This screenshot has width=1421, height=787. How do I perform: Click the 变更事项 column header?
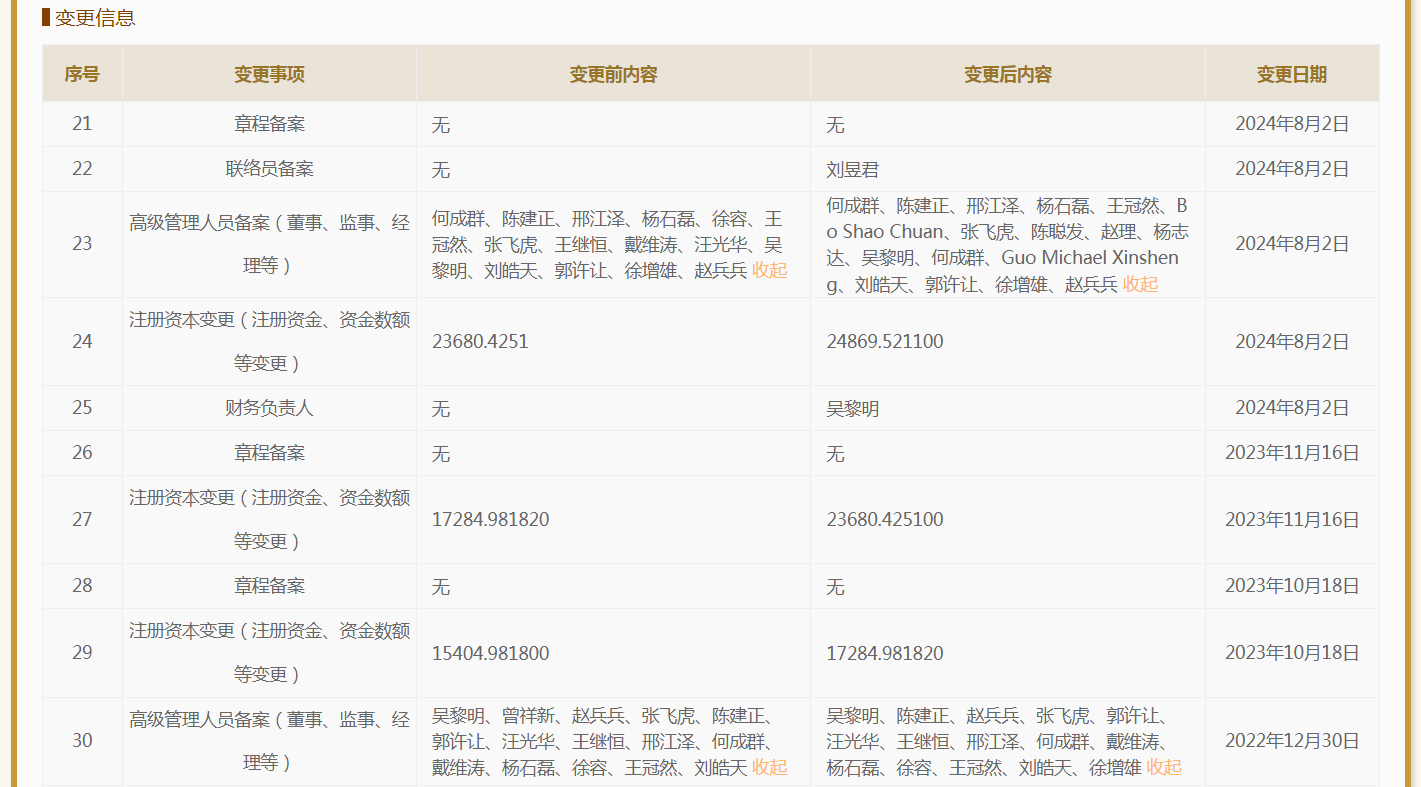(x=269, y=74)
